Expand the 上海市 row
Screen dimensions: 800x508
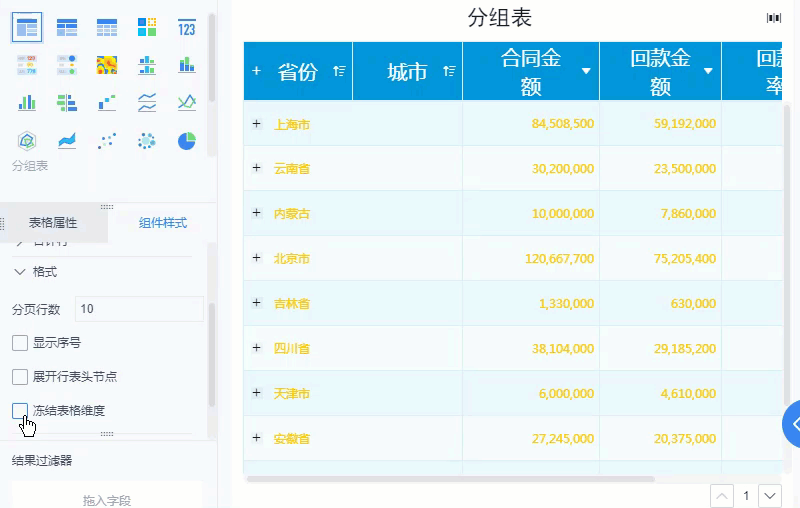pos(257,124)
